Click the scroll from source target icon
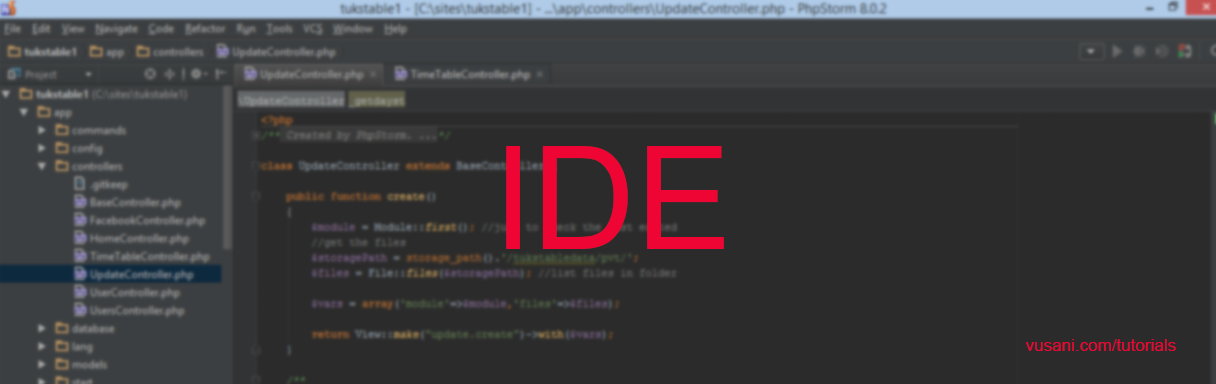 (x=150, y=74)
